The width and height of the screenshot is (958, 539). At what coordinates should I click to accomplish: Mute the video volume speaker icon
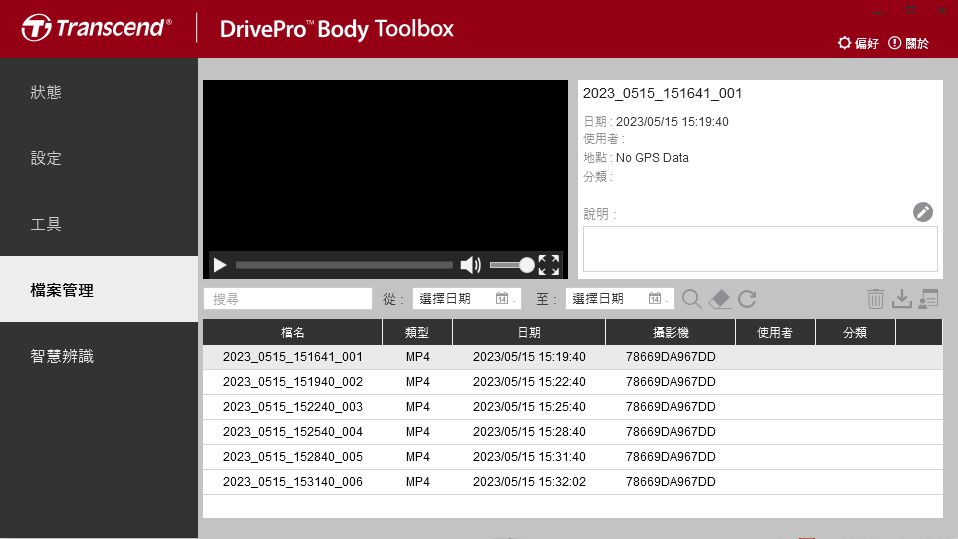click(x=470, y=265)
